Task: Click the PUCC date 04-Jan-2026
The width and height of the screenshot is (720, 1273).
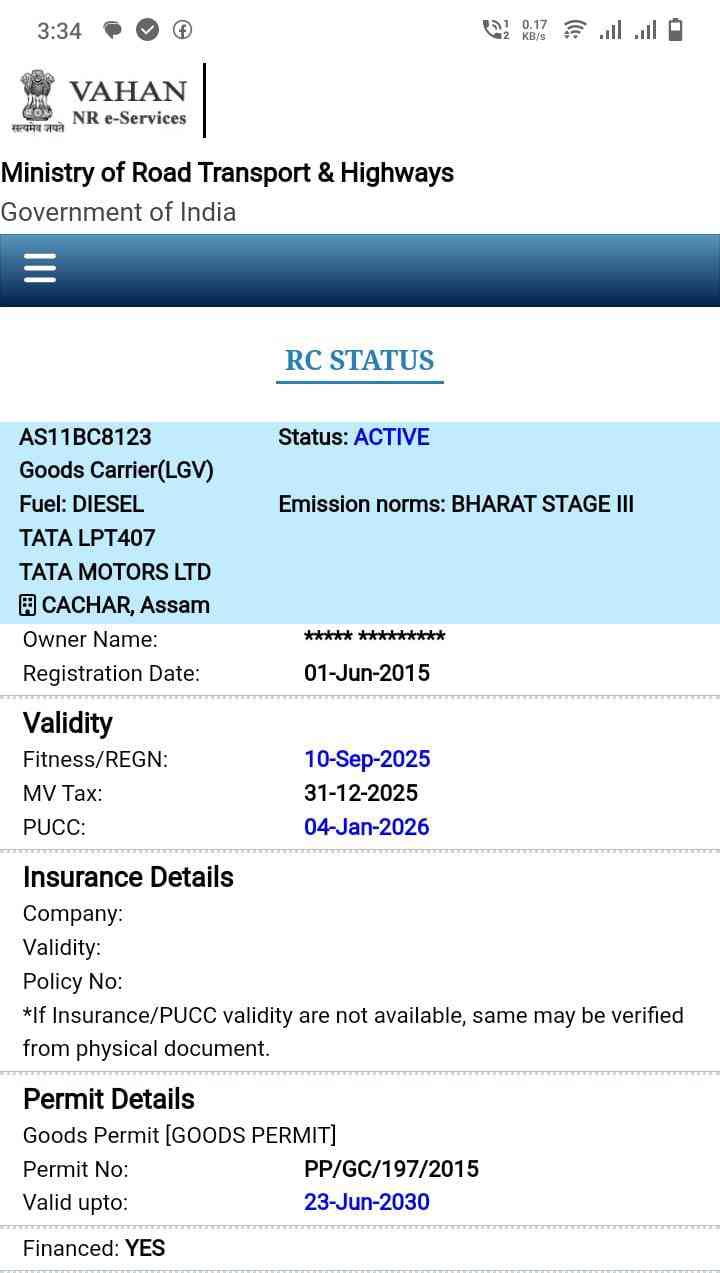Action: pyautogui.click(x=367, y=827)
